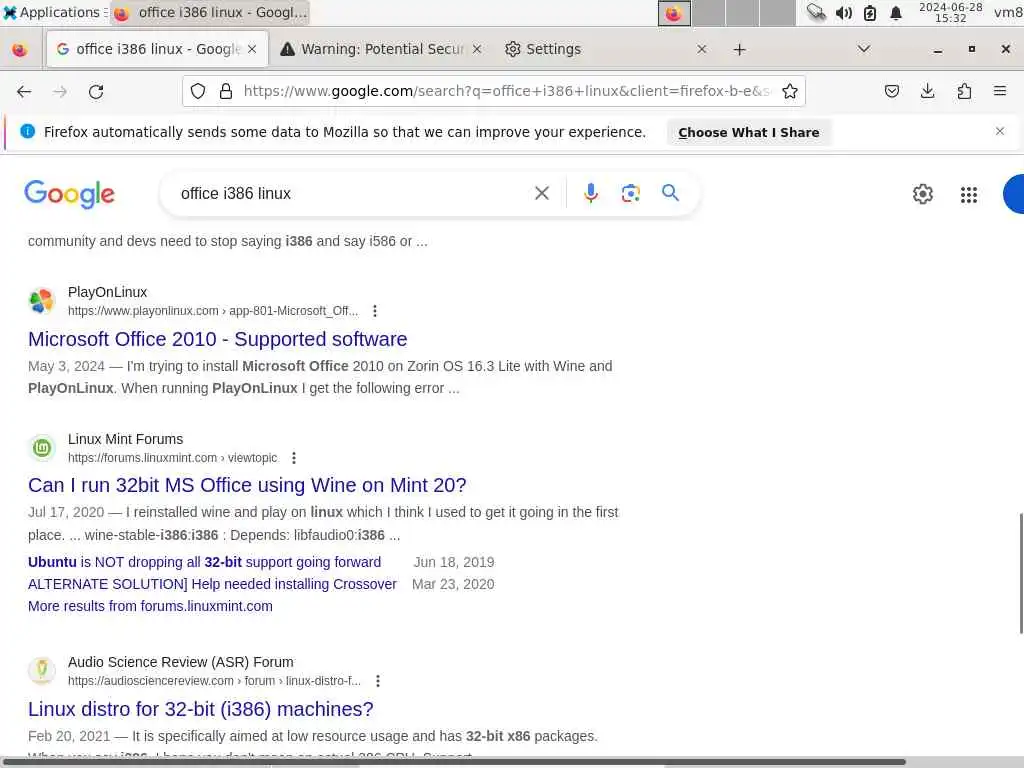Open the Google account avatar

pyautogui.click(x=1014, y=194)
